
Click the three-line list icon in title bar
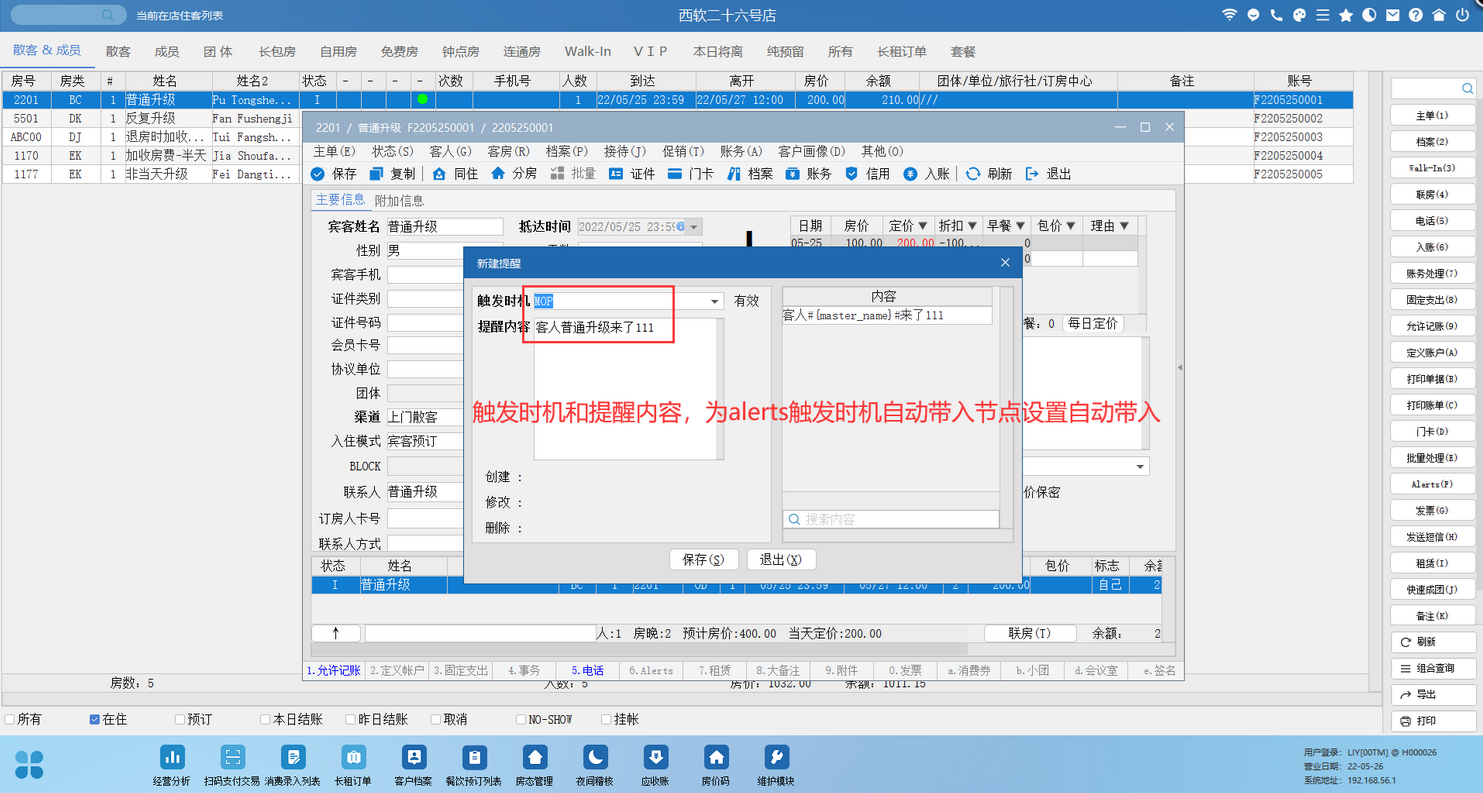tap(1322, 15)
